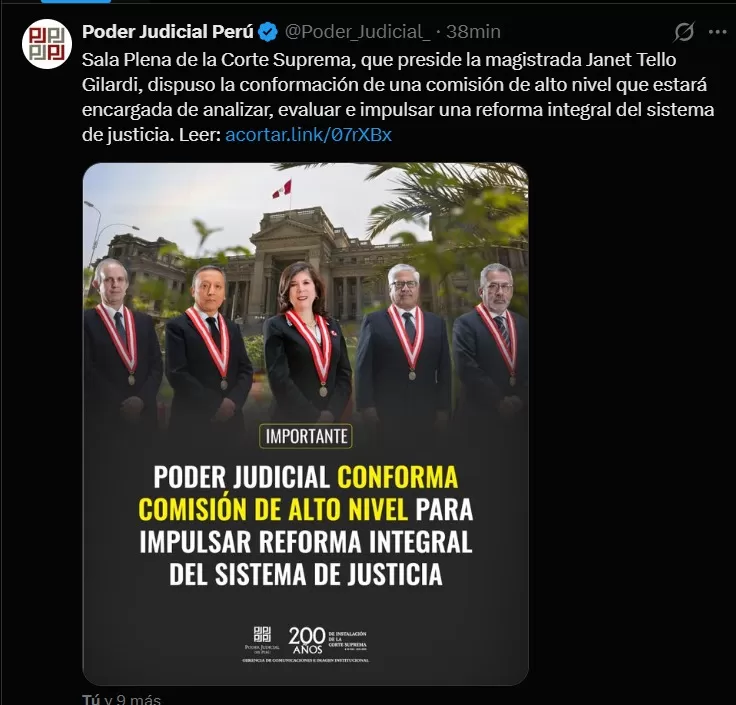Screen dimensions: 736x705
Task: Click the Poder Judicial logo in image footer
Action: pyautogui.click(x=262, y=640)
